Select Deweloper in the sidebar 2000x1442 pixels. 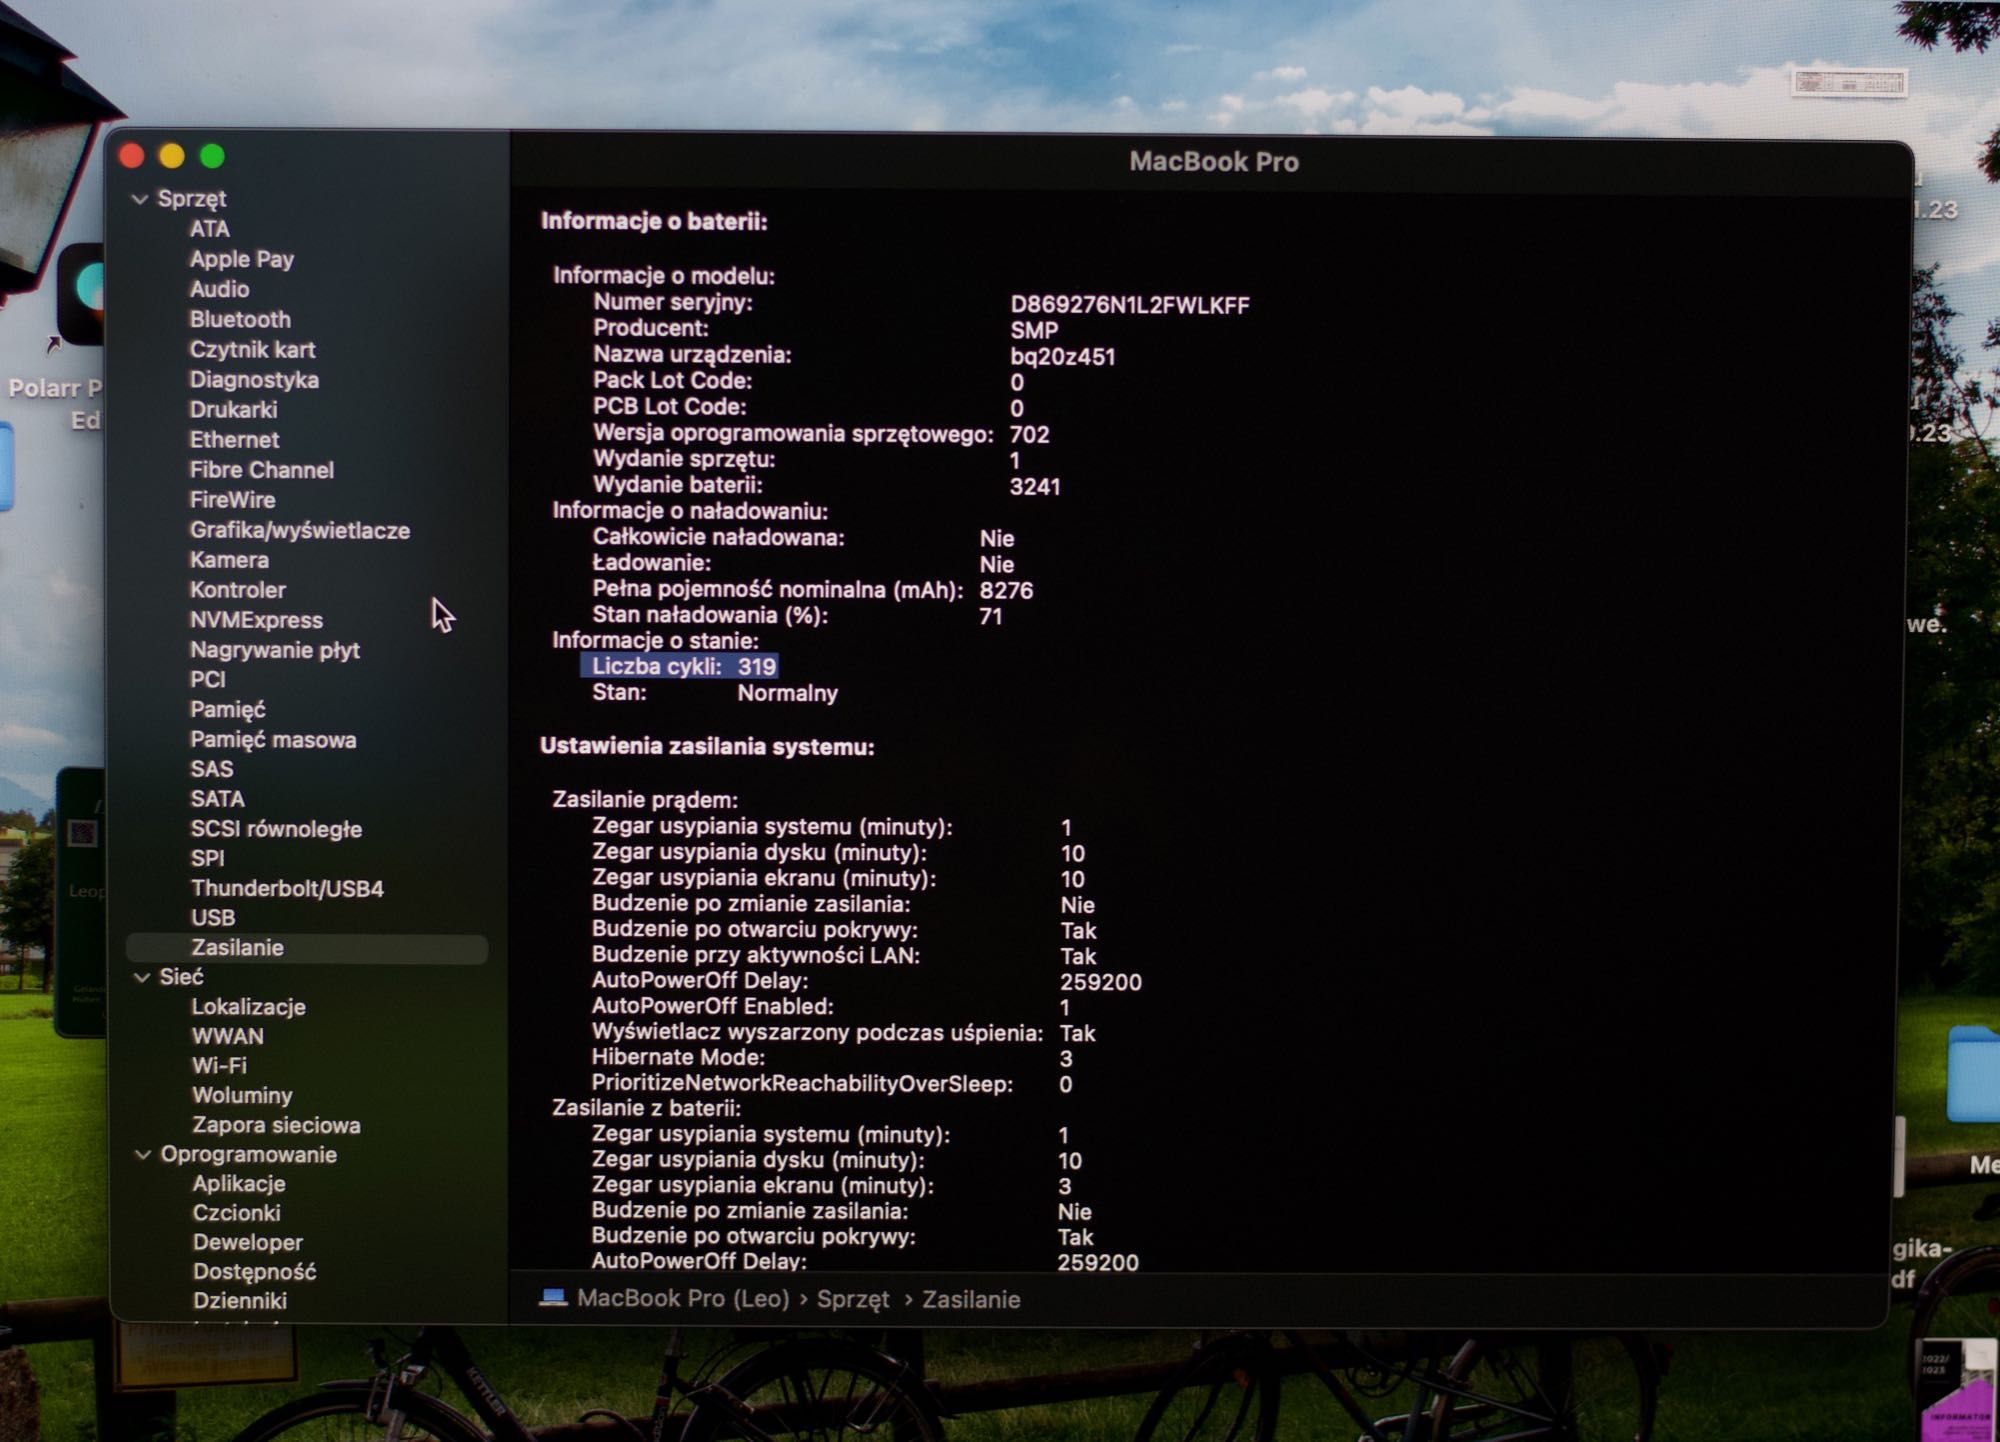(247, 1242)
